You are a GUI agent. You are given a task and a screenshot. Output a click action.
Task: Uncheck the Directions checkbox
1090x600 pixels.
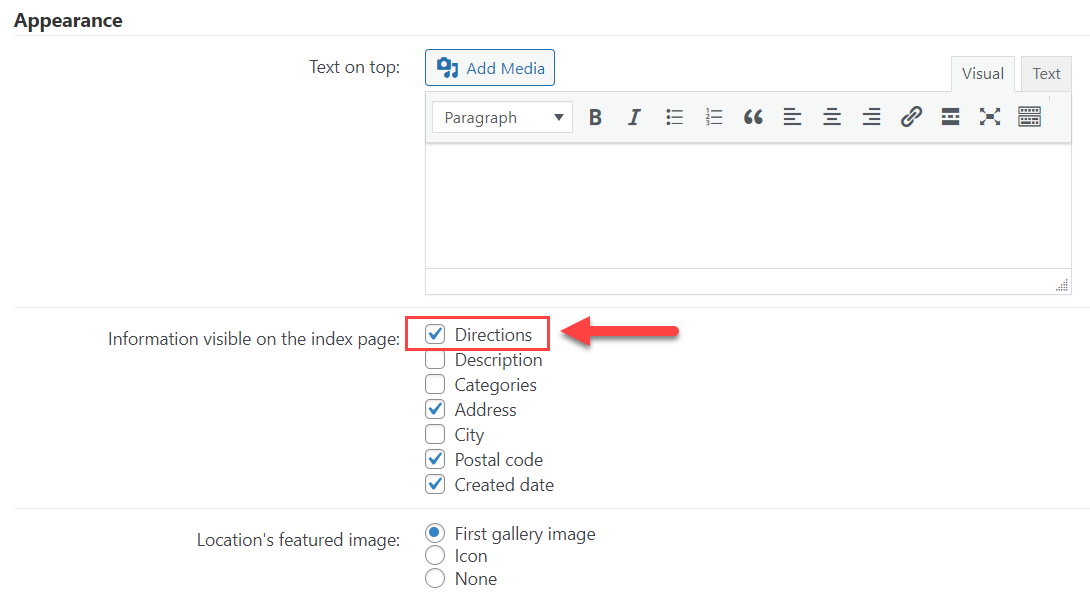(x=435, y=334)
